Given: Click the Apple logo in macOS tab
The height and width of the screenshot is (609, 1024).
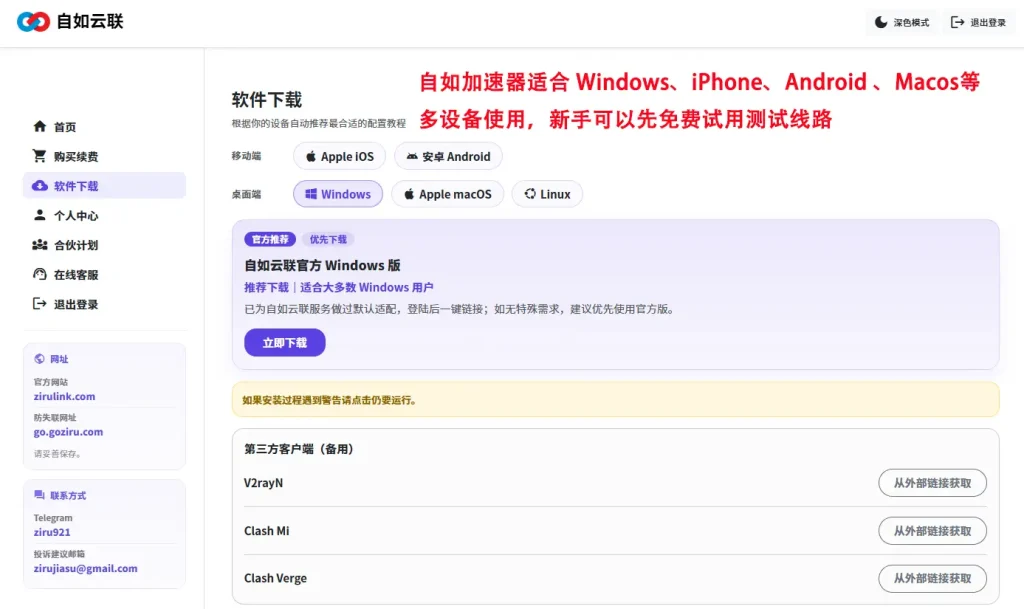Looking at the screenshot, I should point(409,194).
